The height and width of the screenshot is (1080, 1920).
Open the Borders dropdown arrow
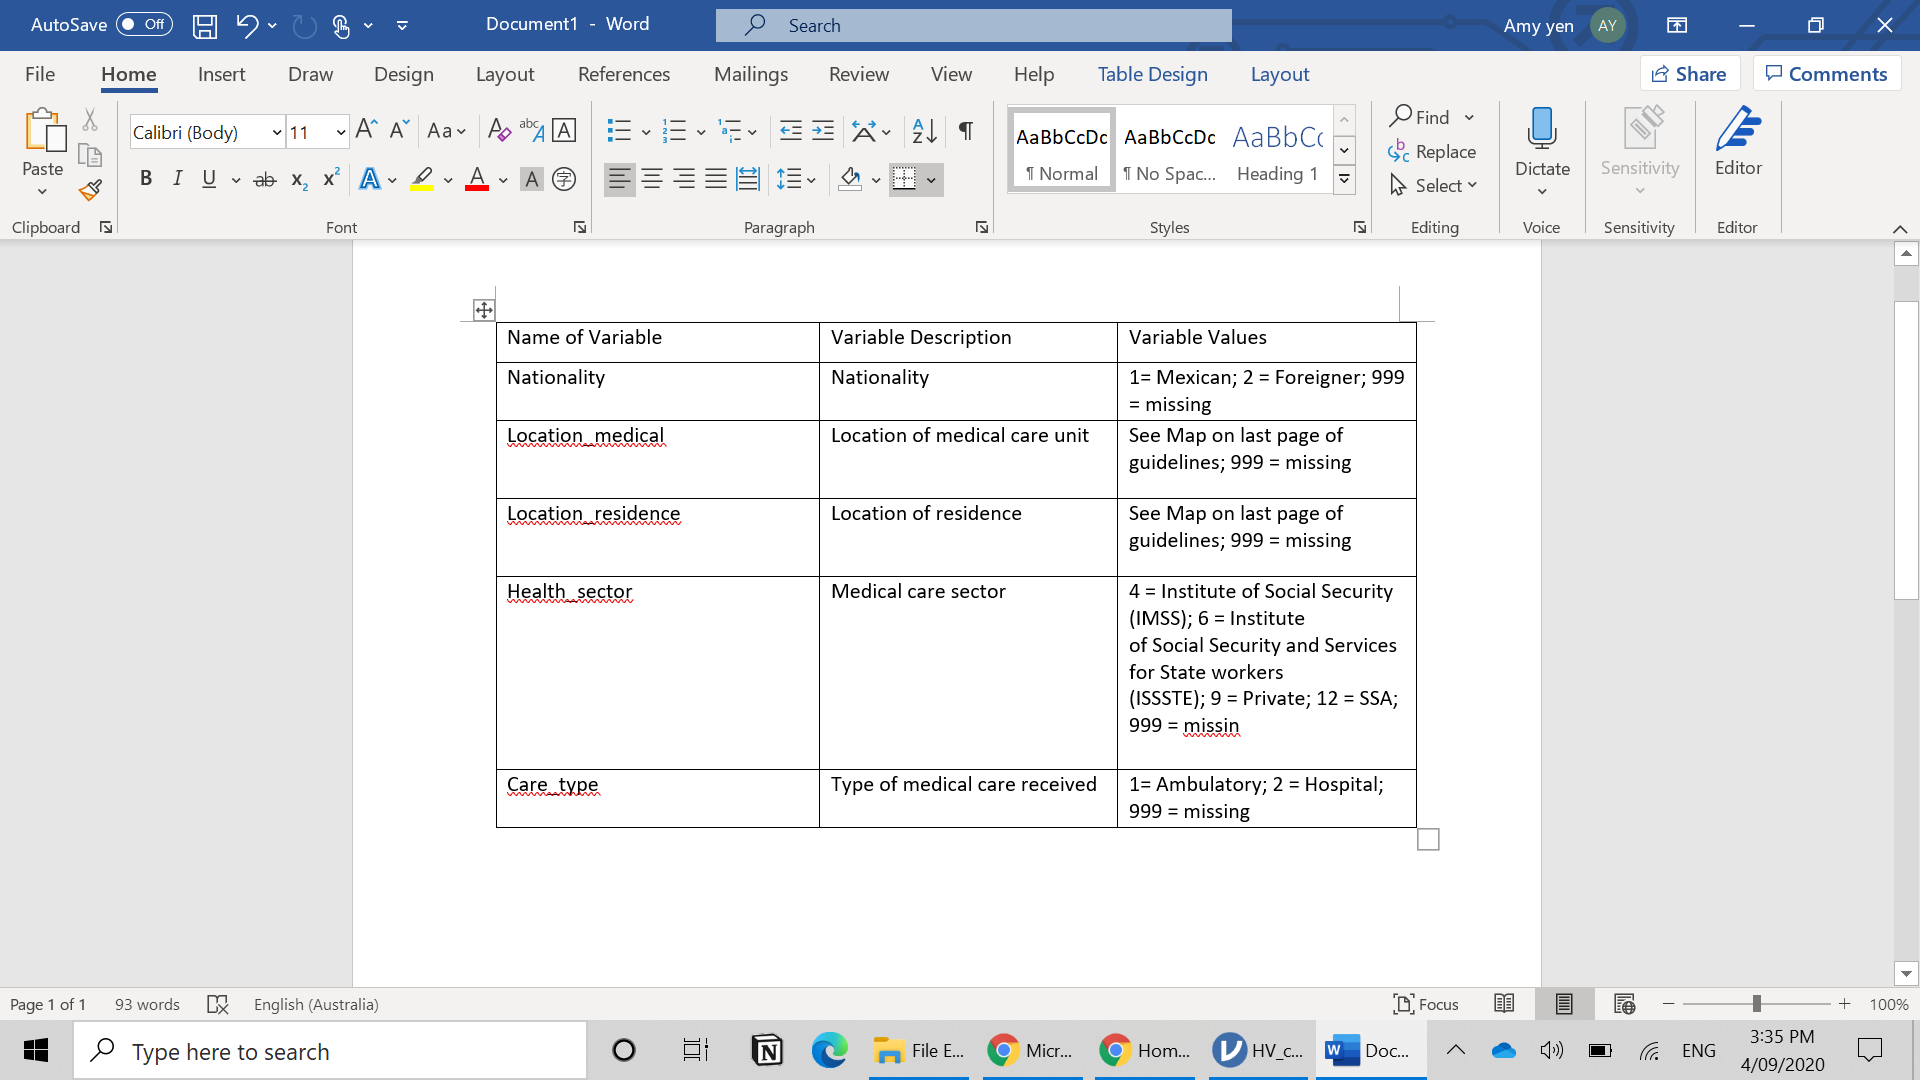(931, 180)
